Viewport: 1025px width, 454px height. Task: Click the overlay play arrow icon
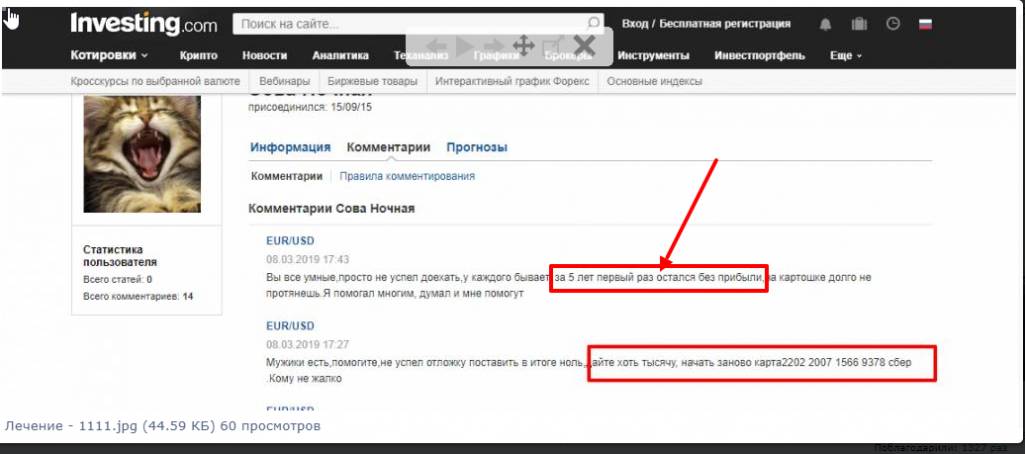pyautogui.click(x=466, y=46)
